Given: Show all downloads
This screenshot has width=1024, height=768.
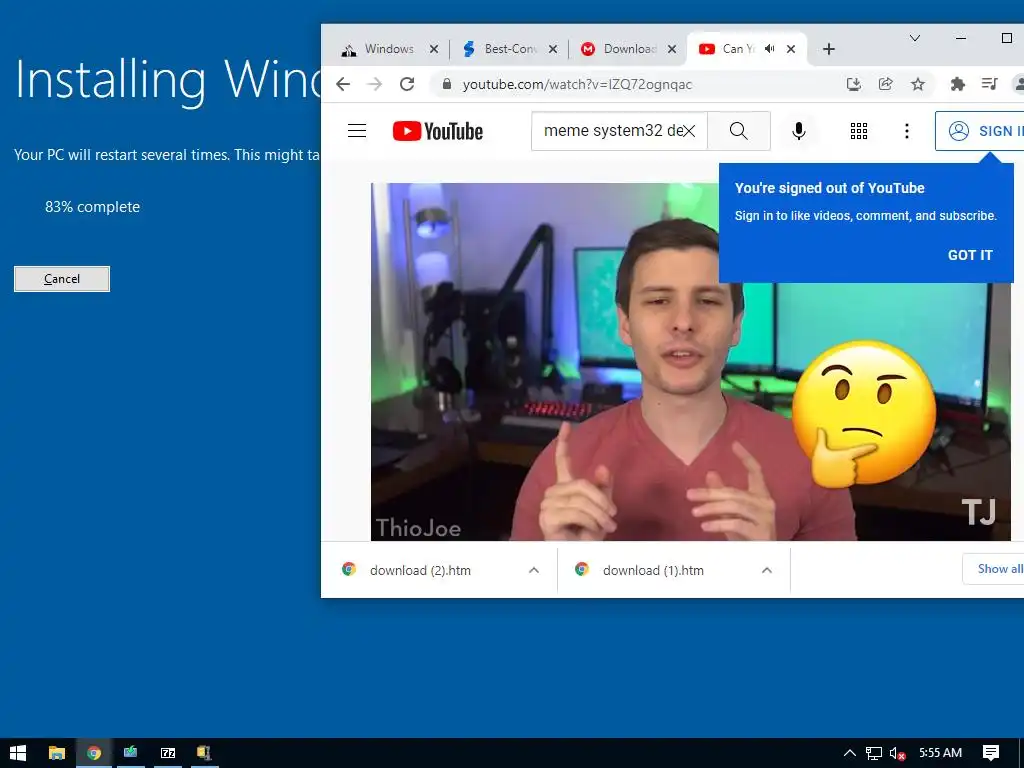Looking at the screenshot, I should 994,569.
